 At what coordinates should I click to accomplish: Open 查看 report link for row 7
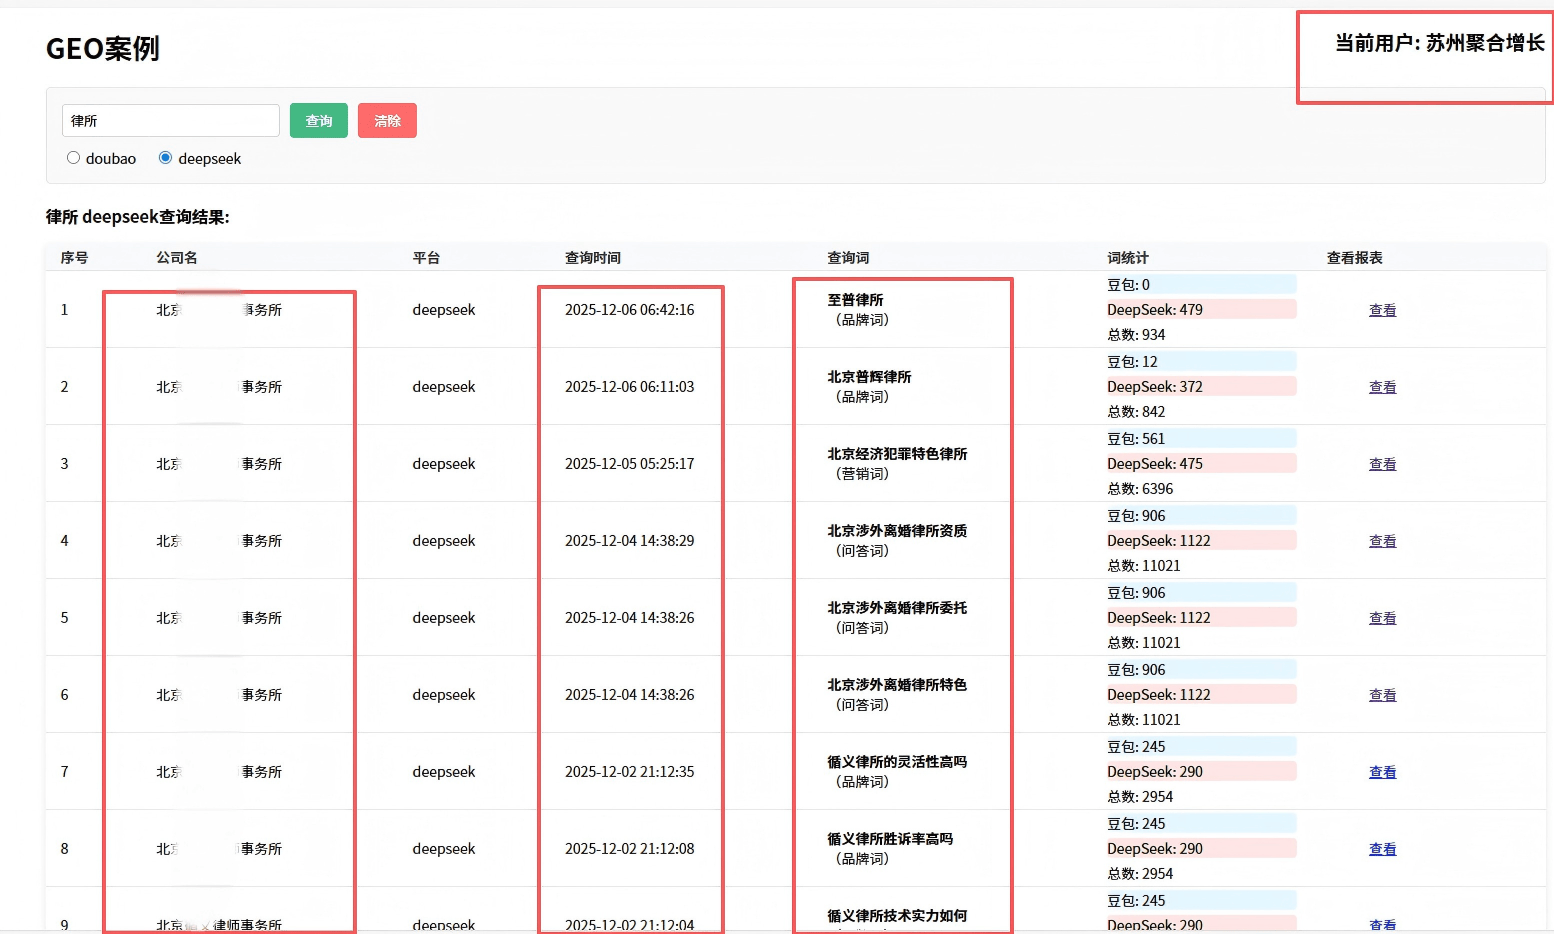[1382, 772]
